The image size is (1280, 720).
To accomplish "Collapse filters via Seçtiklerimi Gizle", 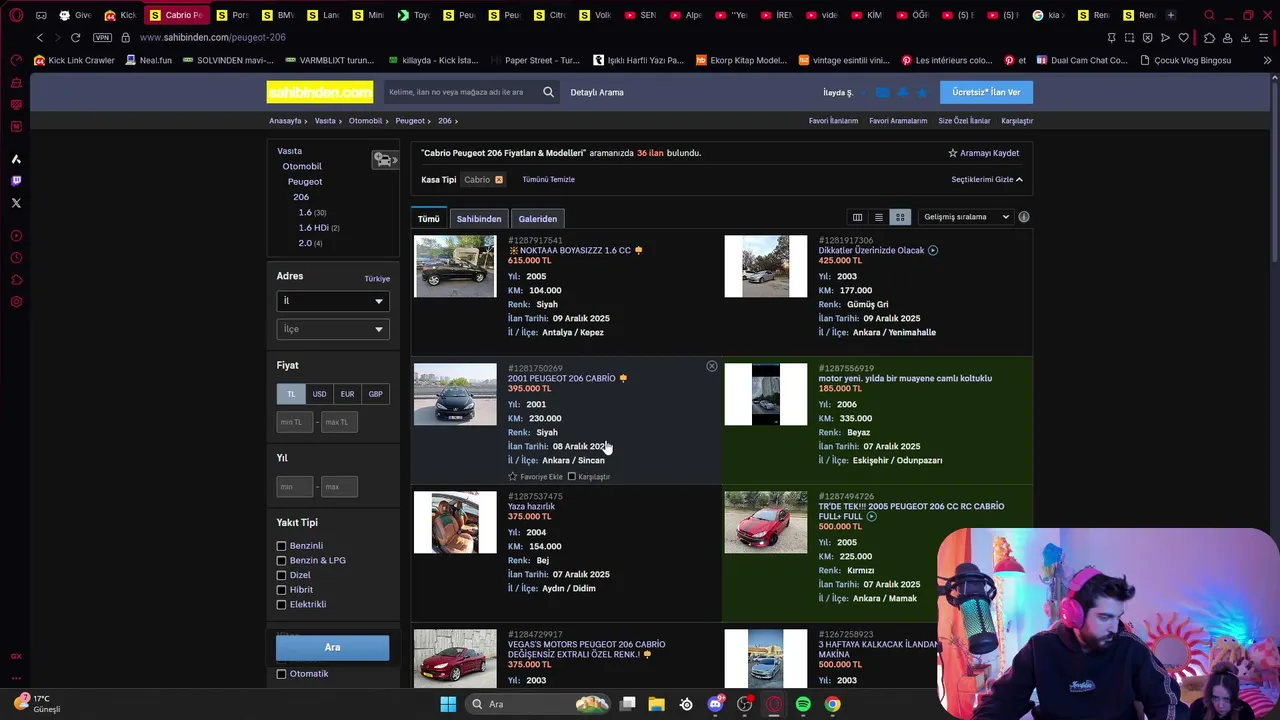I will click(x=987, y=180).
